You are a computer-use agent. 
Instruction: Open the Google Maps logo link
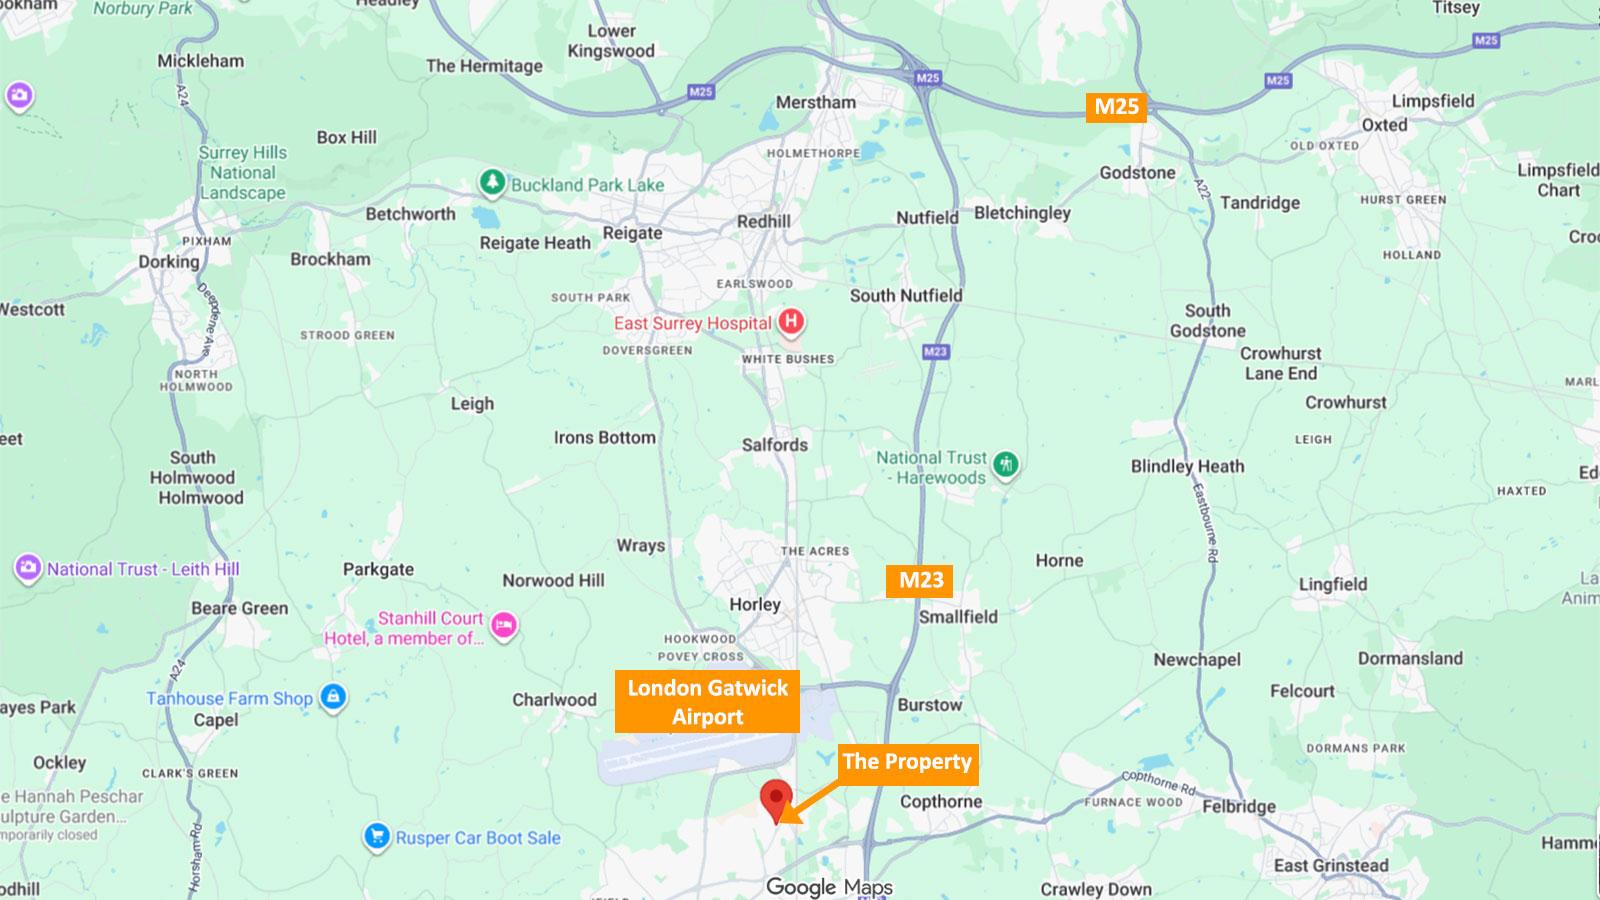(829, 887)
